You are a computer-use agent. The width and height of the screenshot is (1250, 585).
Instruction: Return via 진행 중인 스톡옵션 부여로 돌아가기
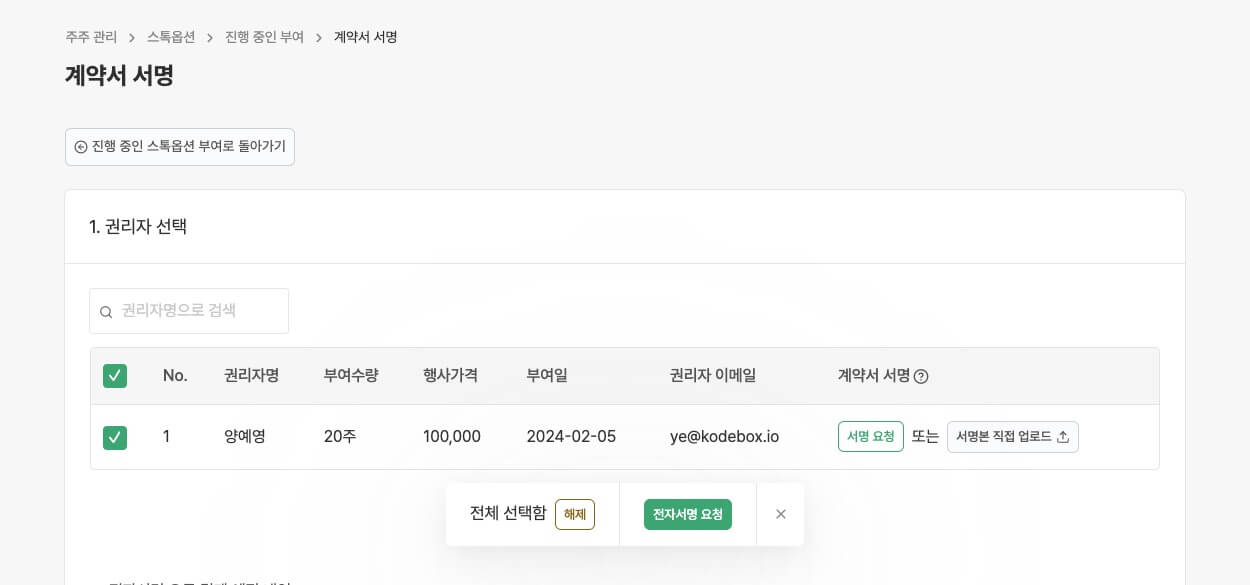click(180, 147)
